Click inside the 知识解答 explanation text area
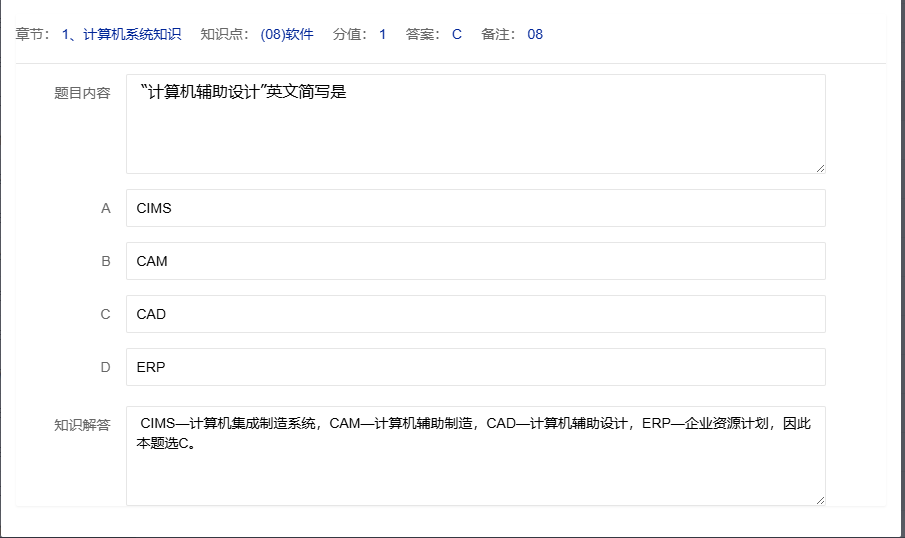Screen dimensions: 905x538 (475, 470)
